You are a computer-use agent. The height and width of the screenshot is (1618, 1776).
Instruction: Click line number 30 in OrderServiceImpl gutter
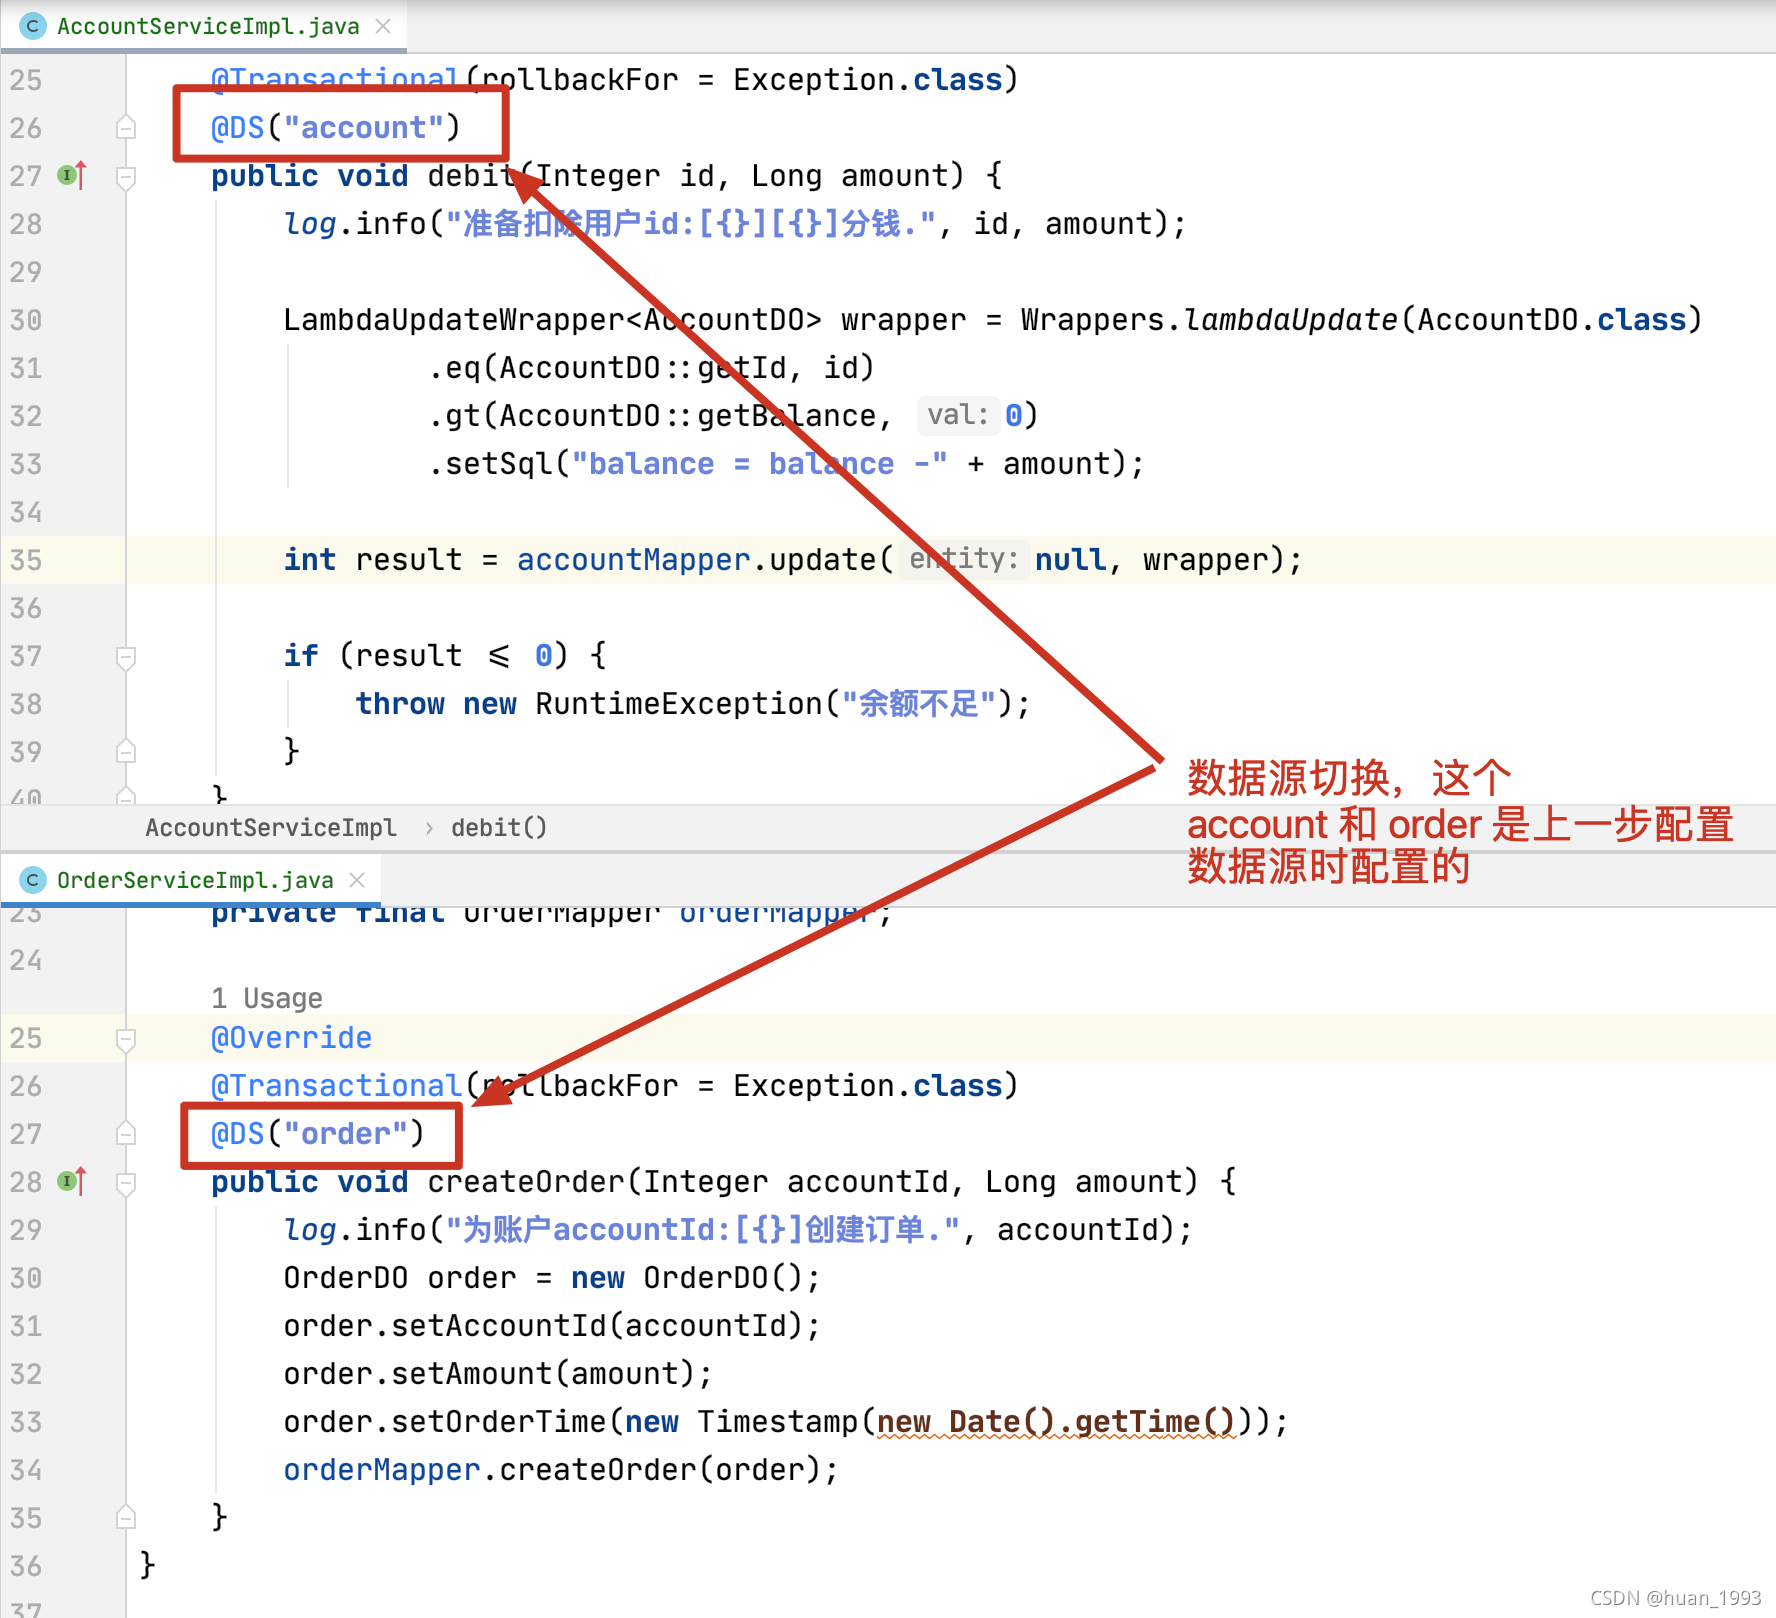tap(26, 1278)
